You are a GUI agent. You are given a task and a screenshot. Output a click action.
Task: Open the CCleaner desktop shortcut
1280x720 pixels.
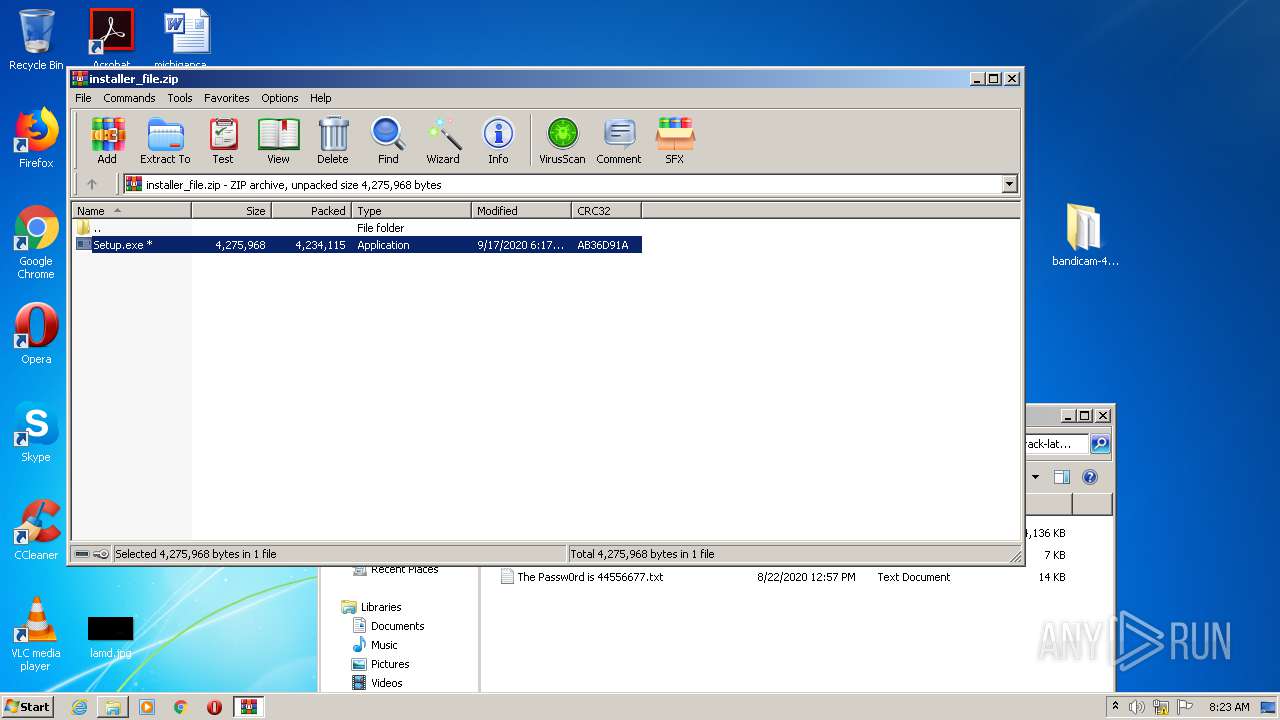[x=36, y=530]
